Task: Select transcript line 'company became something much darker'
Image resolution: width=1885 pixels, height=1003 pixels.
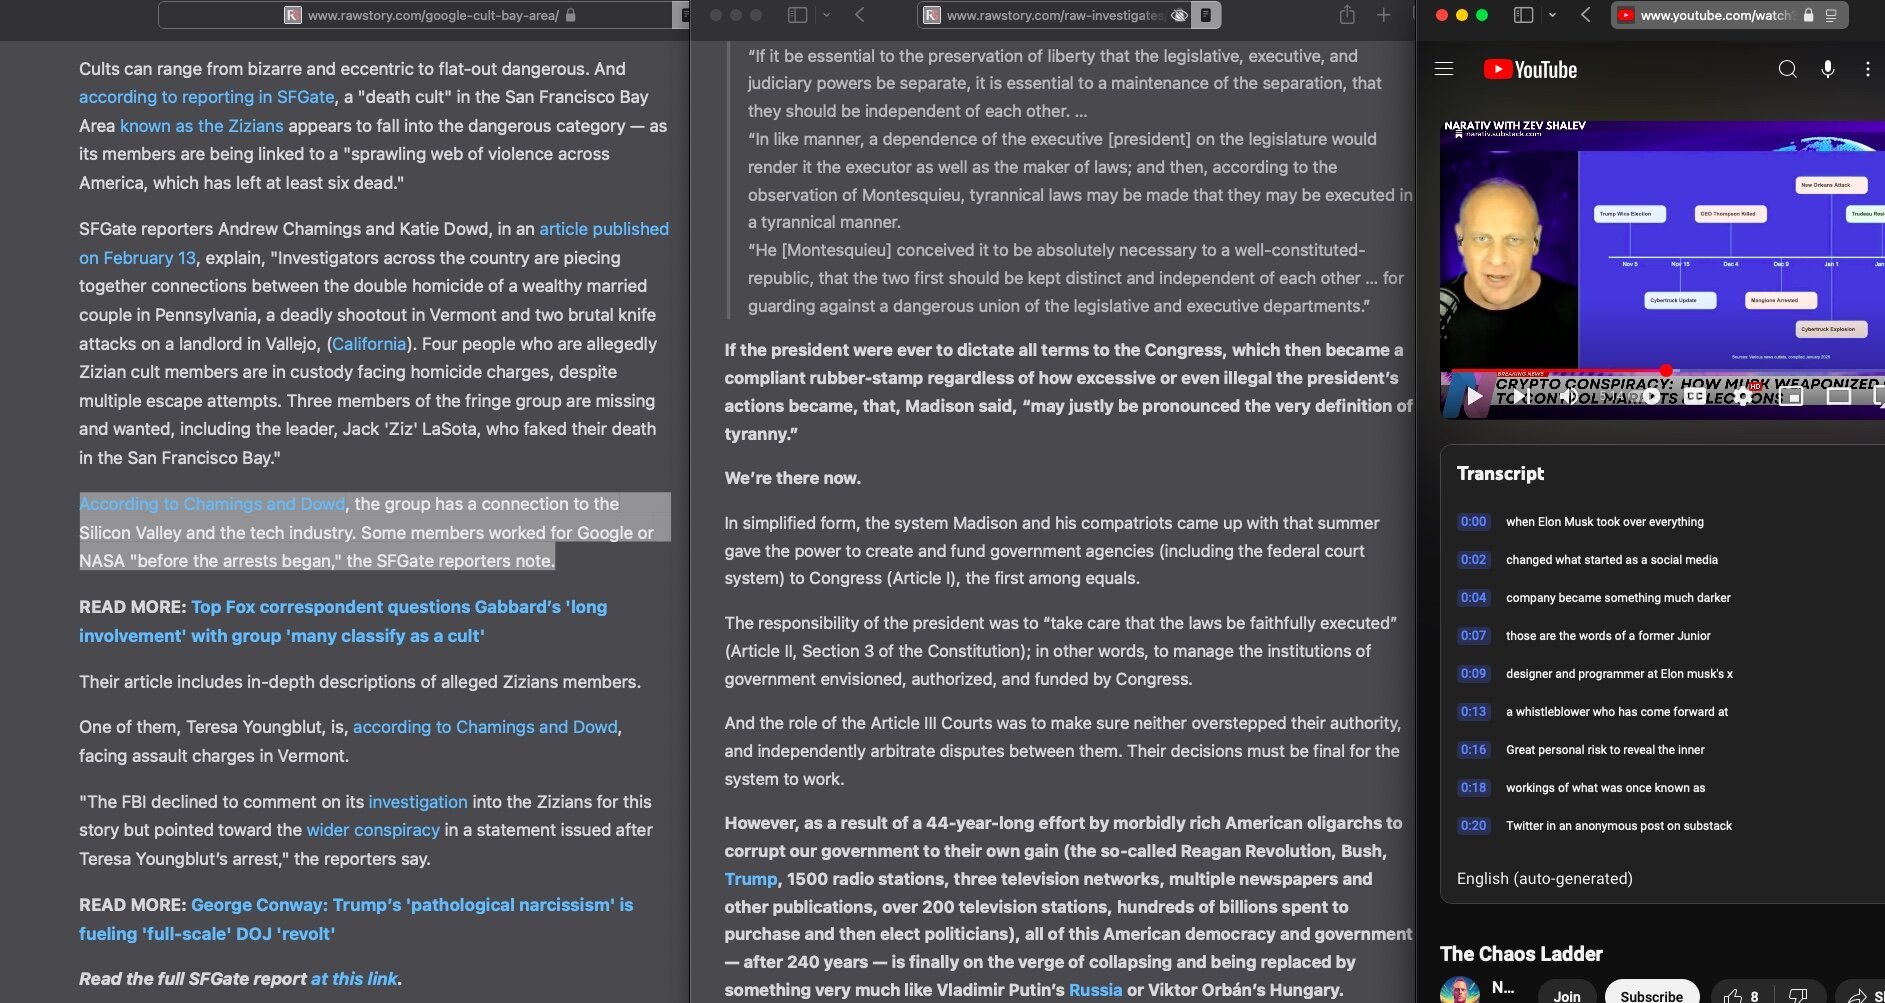Action: (1618, 598)
